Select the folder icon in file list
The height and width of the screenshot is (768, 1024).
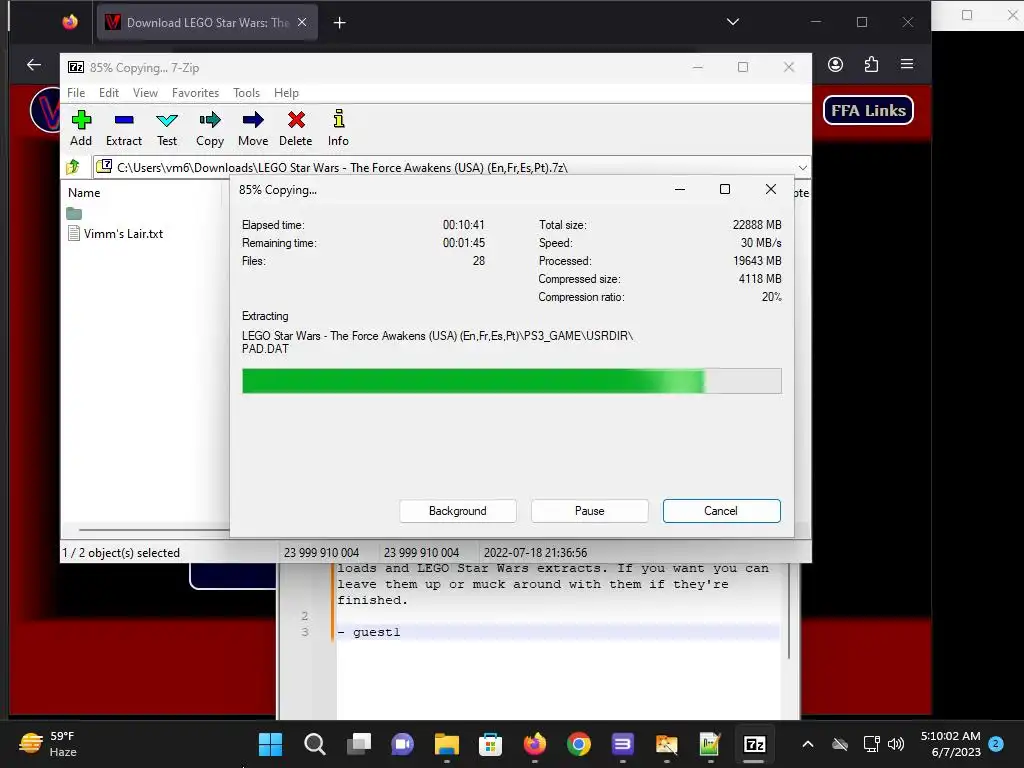(74, 214)
